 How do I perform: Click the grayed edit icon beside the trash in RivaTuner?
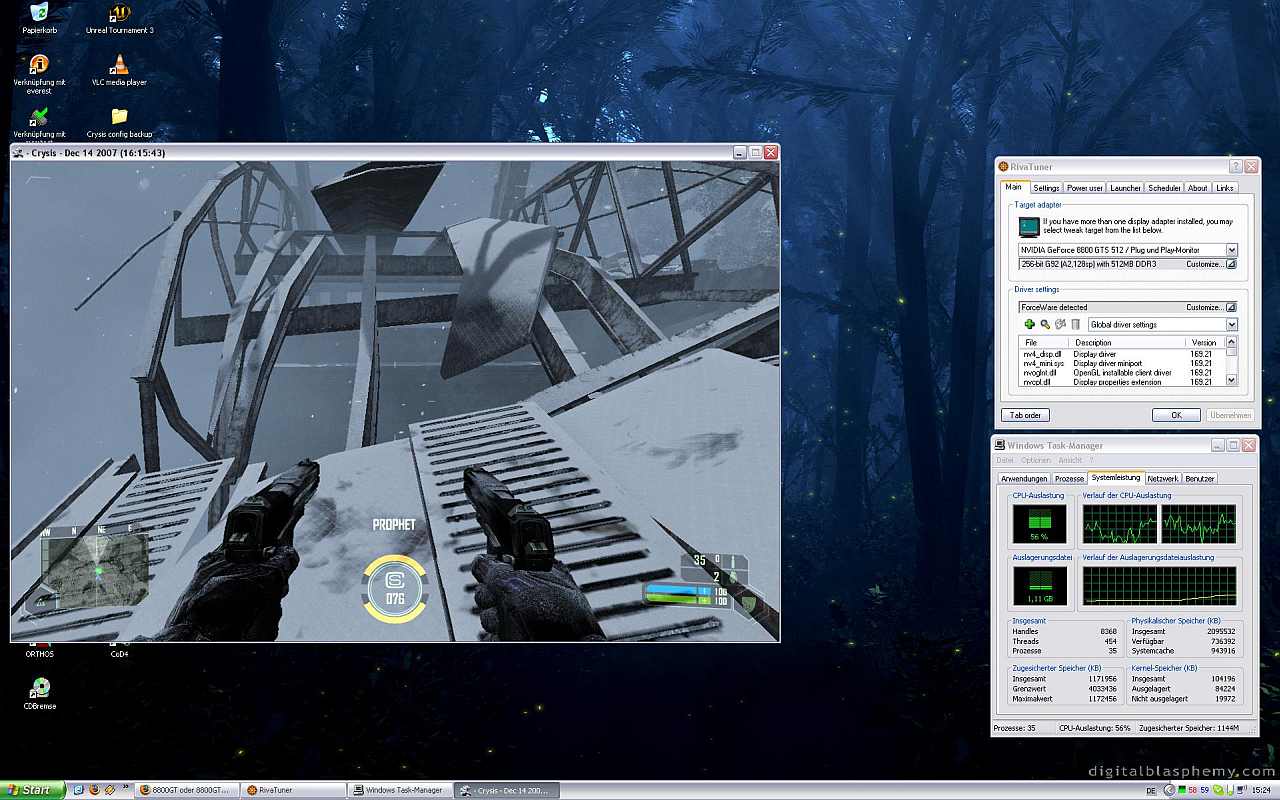[1060, 324]
